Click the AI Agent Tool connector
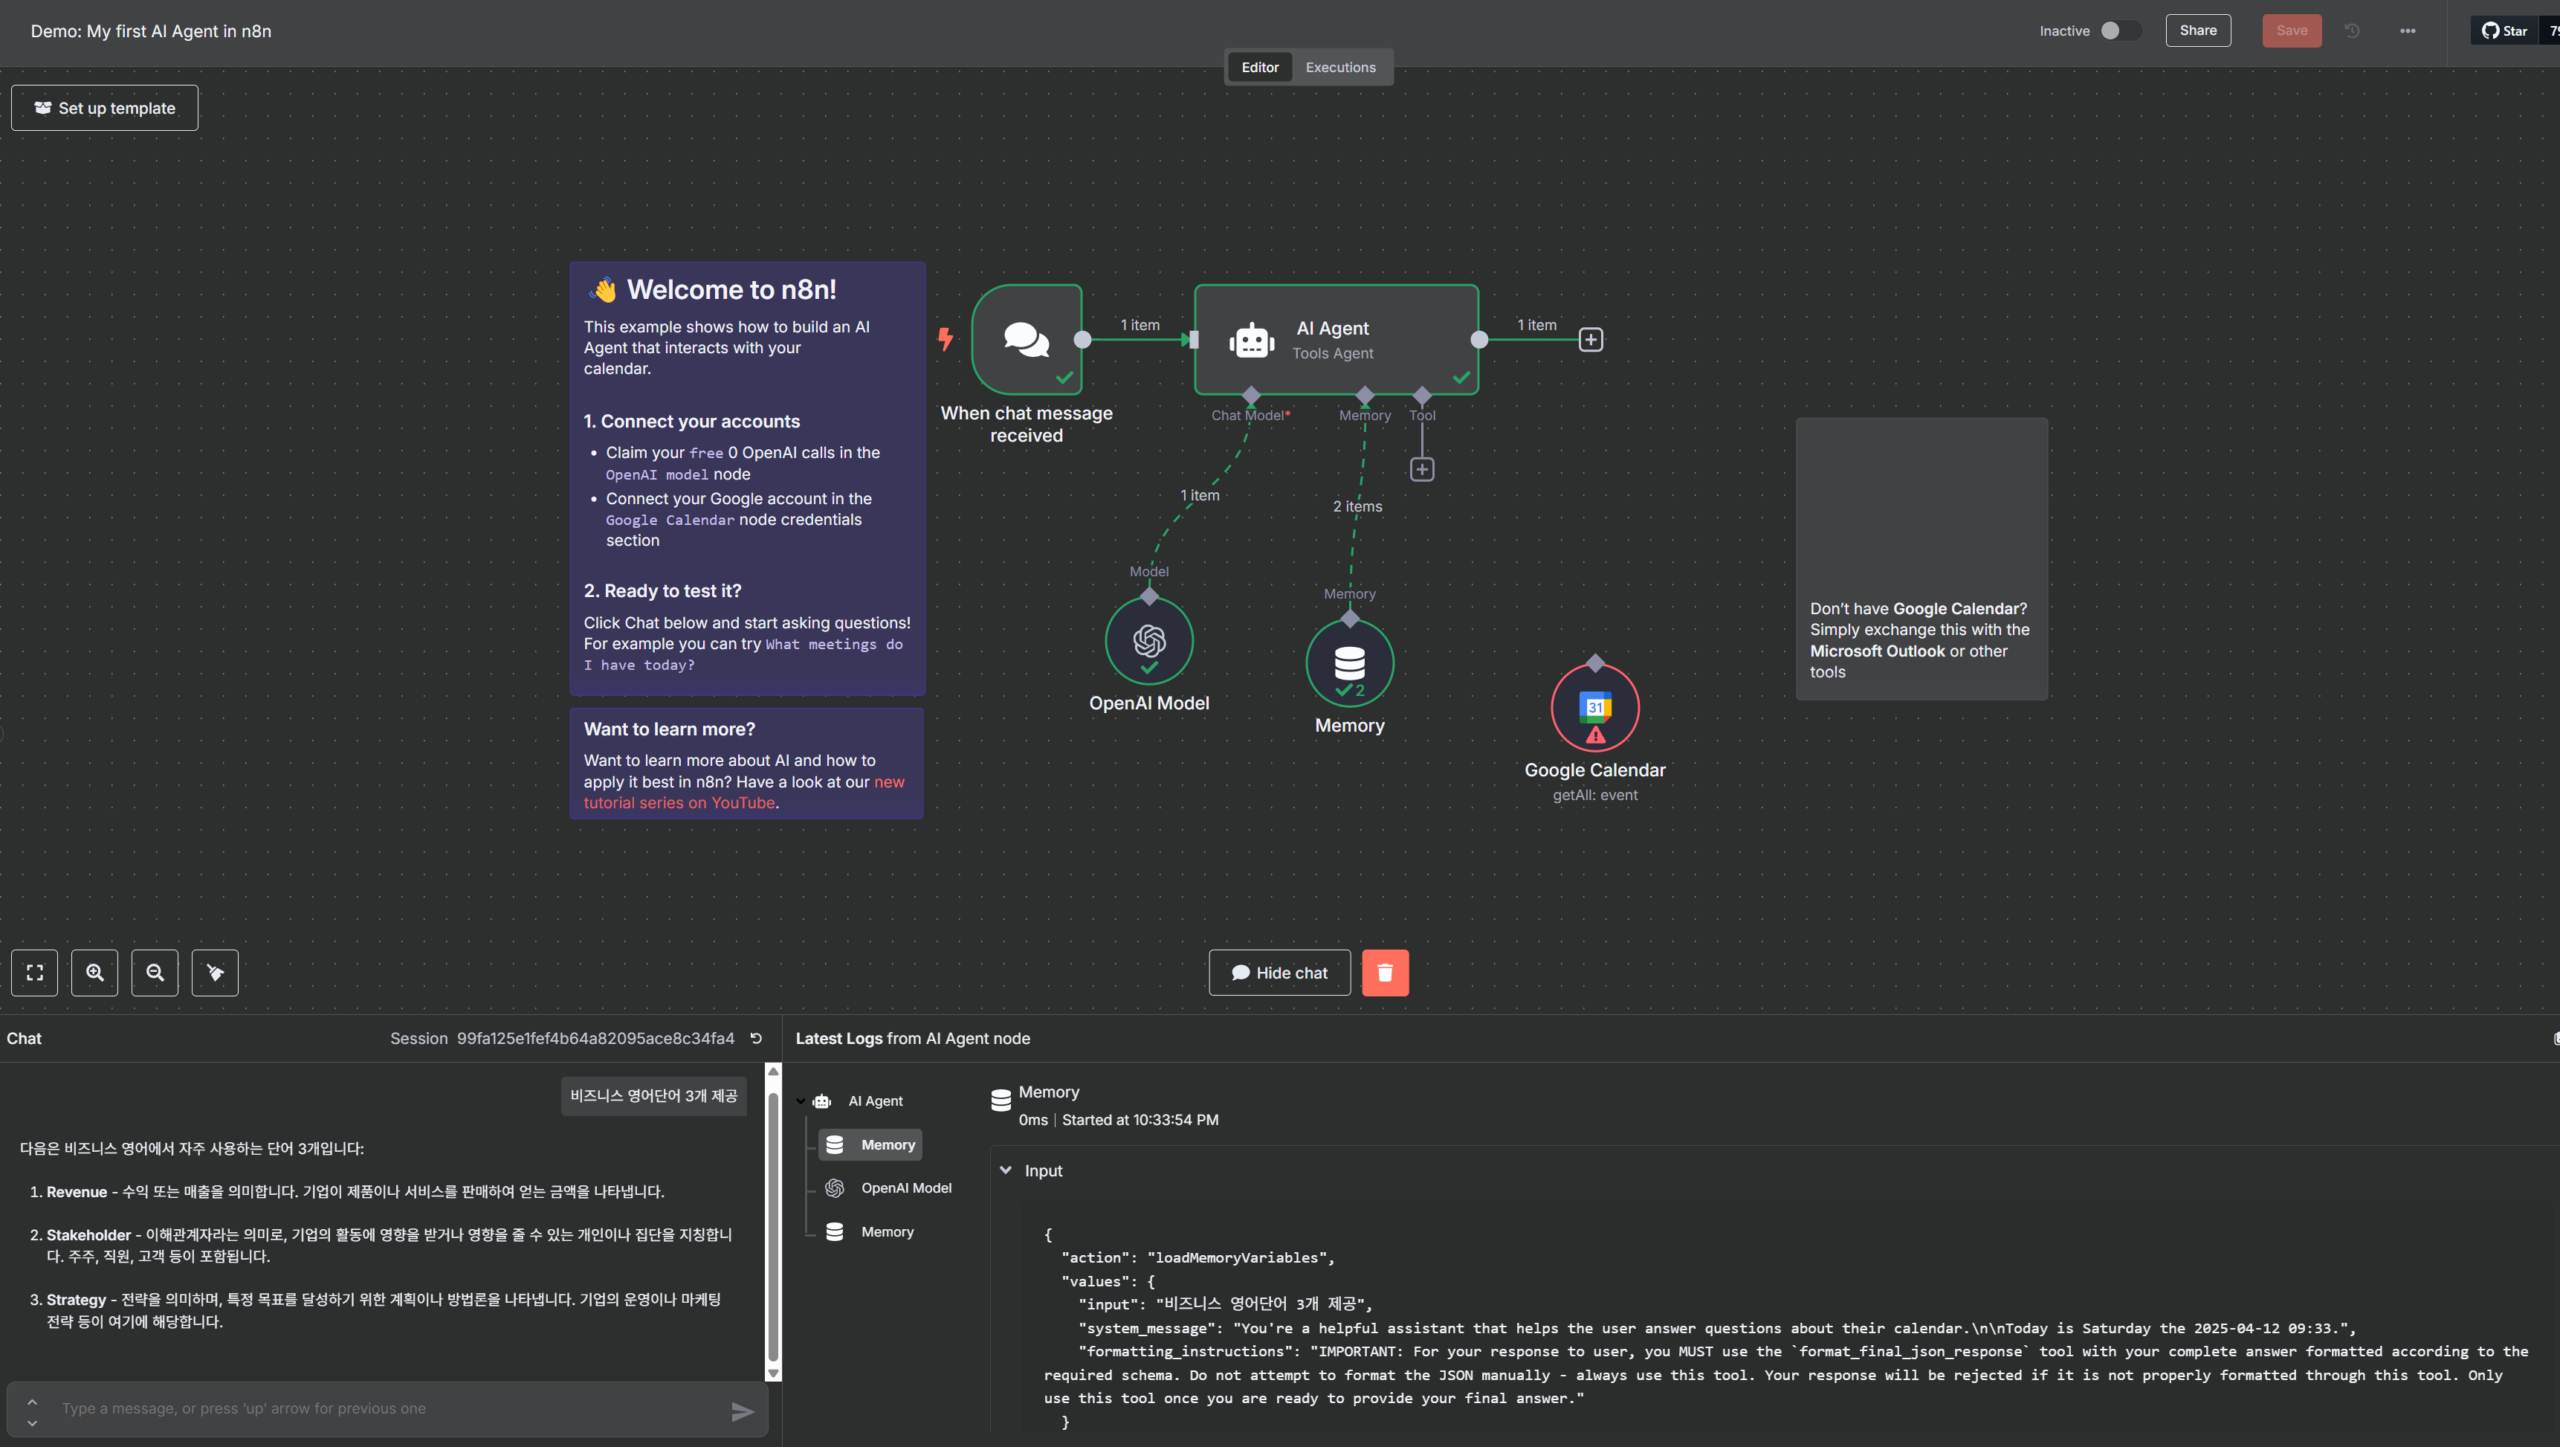2560x1447 pixels. pyautogui.click(x=1422, y=395)
